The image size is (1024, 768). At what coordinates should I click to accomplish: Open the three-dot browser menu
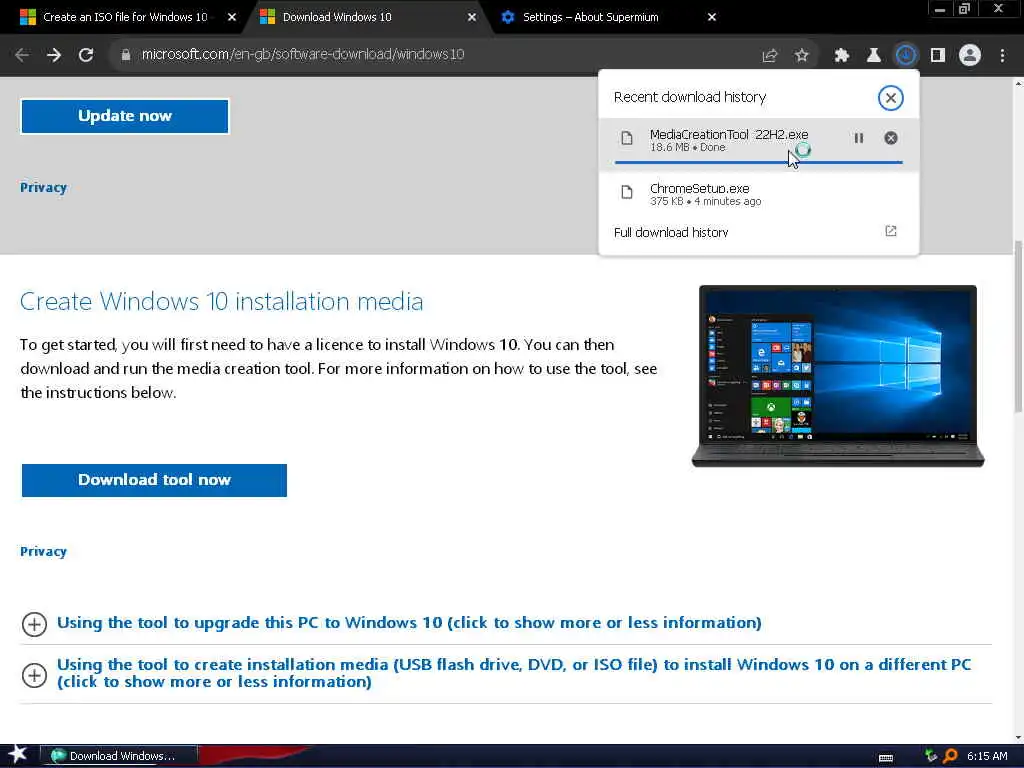(x=1002, y=56)
